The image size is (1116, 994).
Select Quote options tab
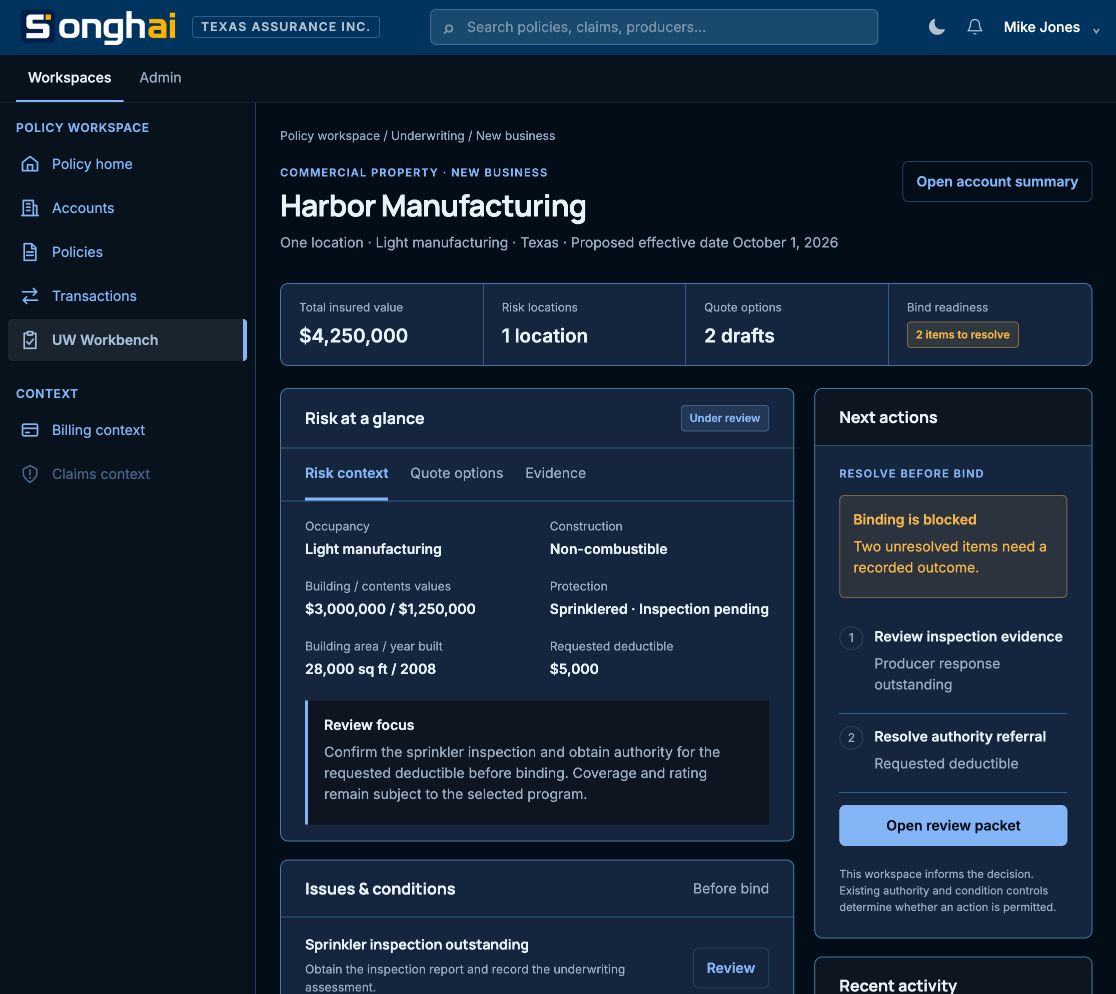click(x=456, y=473)
